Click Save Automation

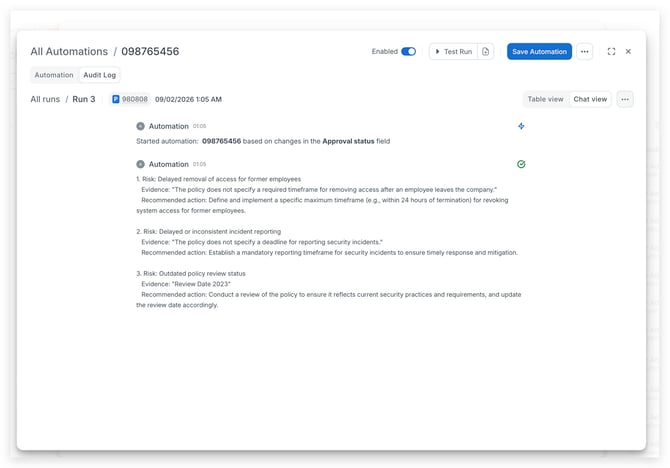pos(539,51)
